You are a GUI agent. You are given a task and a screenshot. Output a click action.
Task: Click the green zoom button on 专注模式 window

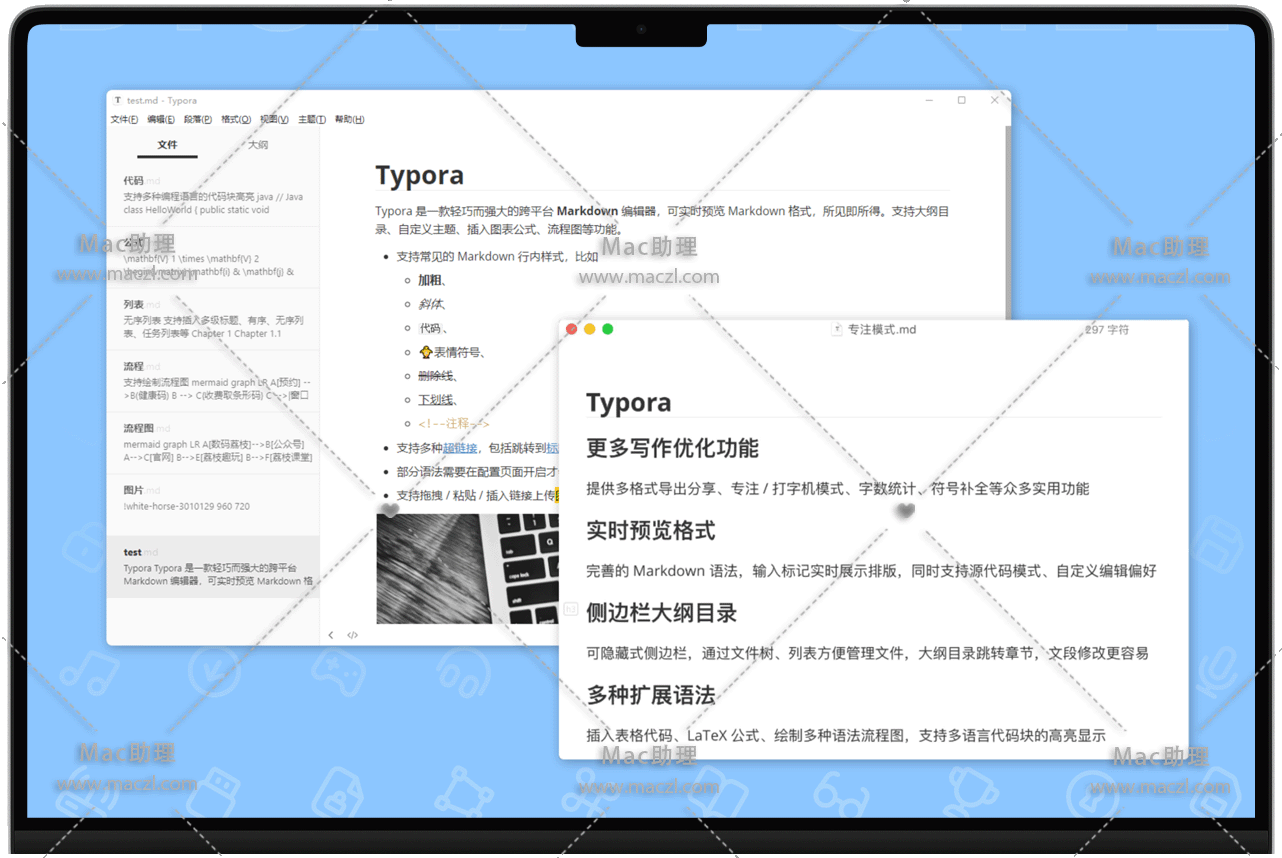coord(607,329)
